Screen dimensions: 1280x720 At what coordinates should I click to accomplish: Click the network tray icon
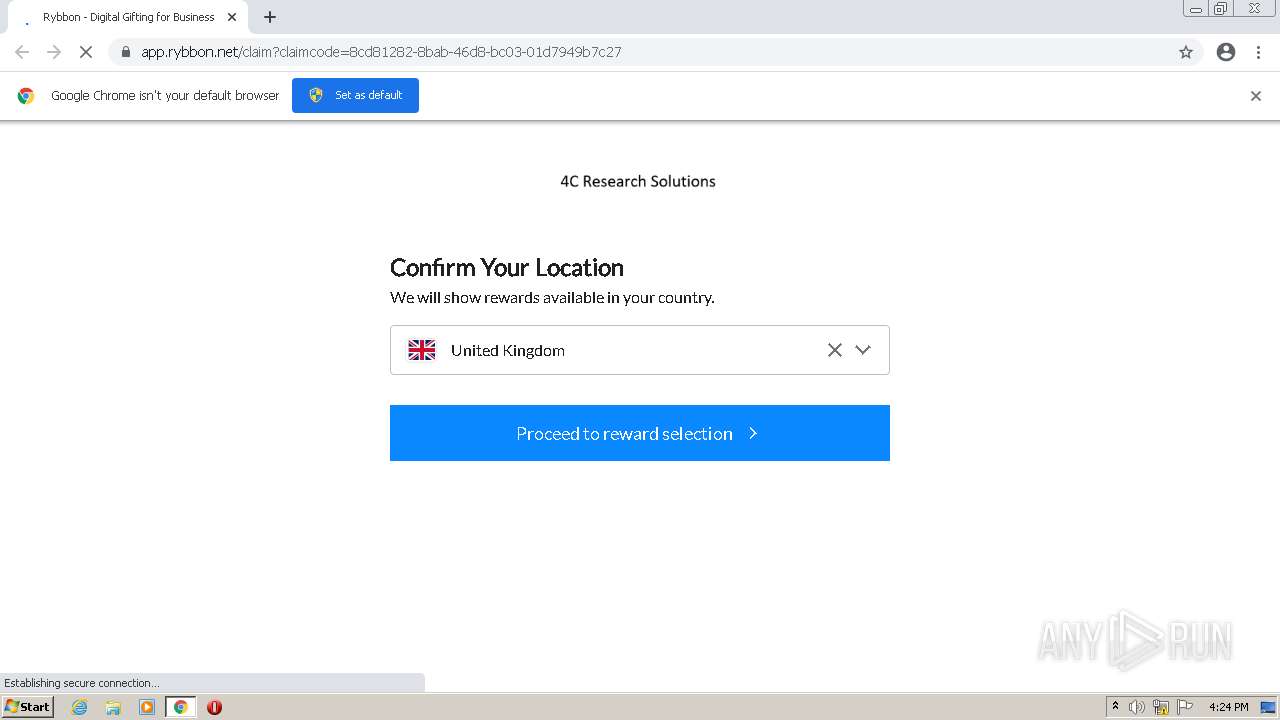1161,707
